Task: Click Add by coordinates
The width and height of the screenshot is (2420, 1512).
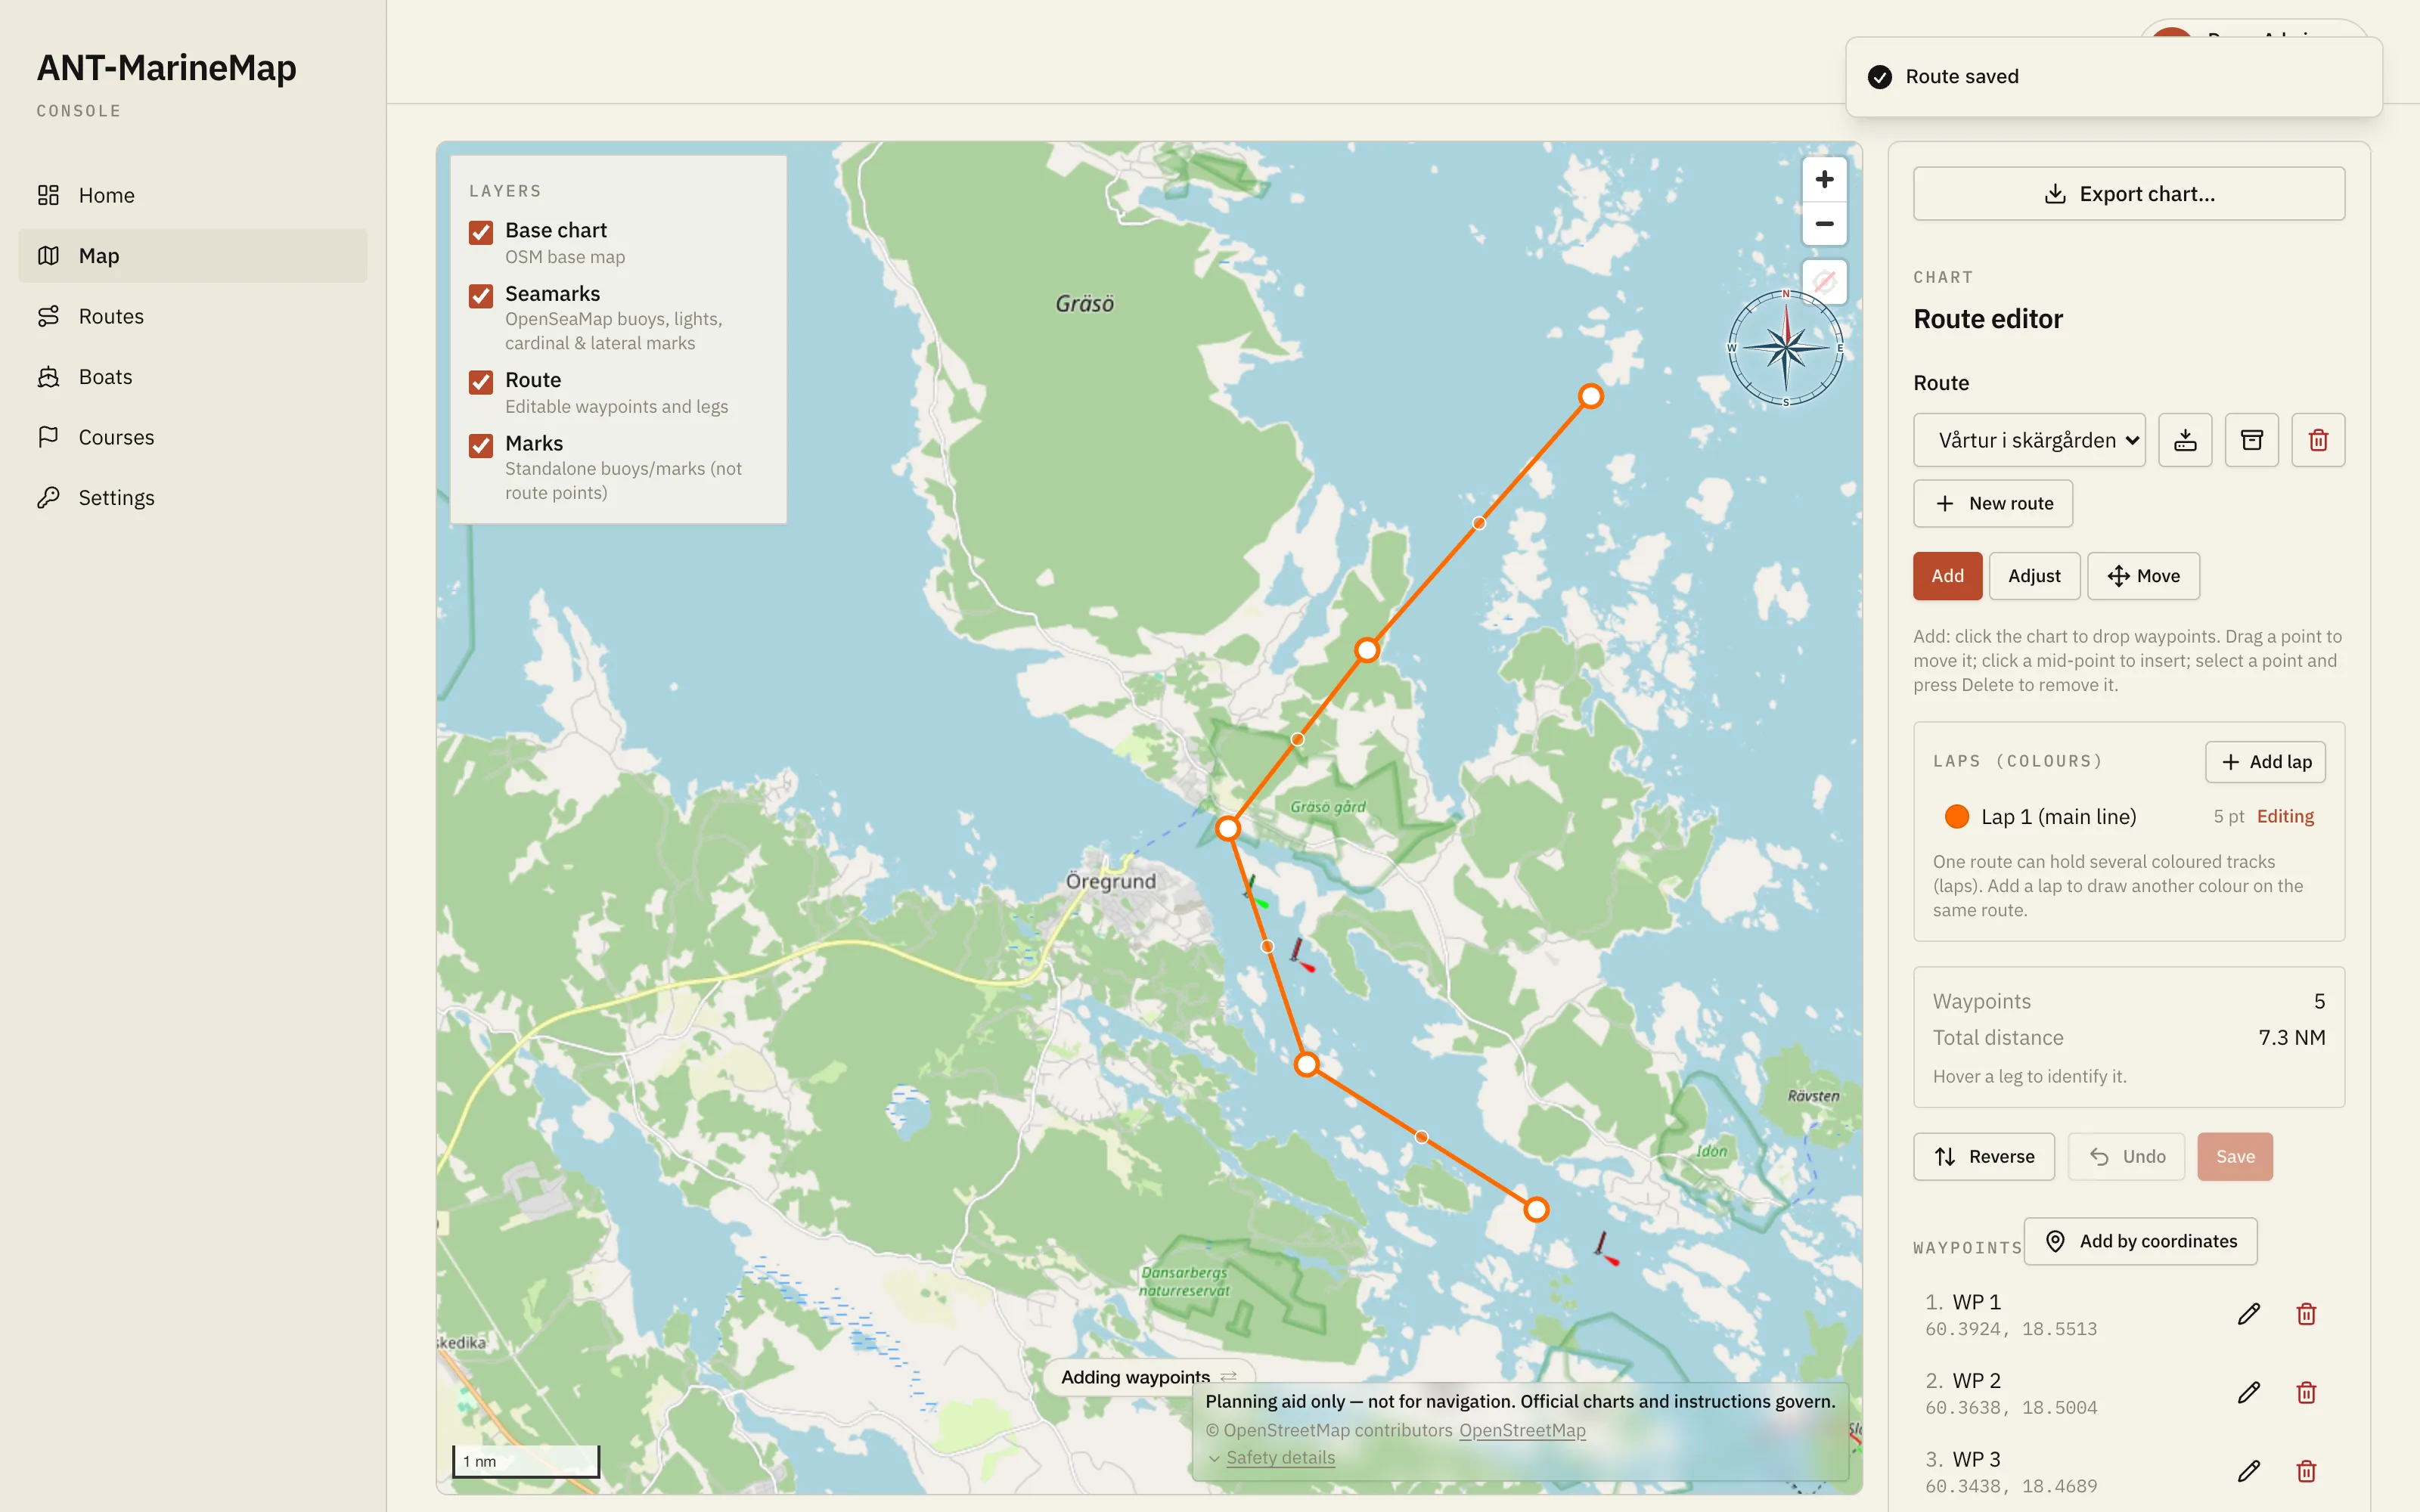Action: [x=2141, y=1241]
